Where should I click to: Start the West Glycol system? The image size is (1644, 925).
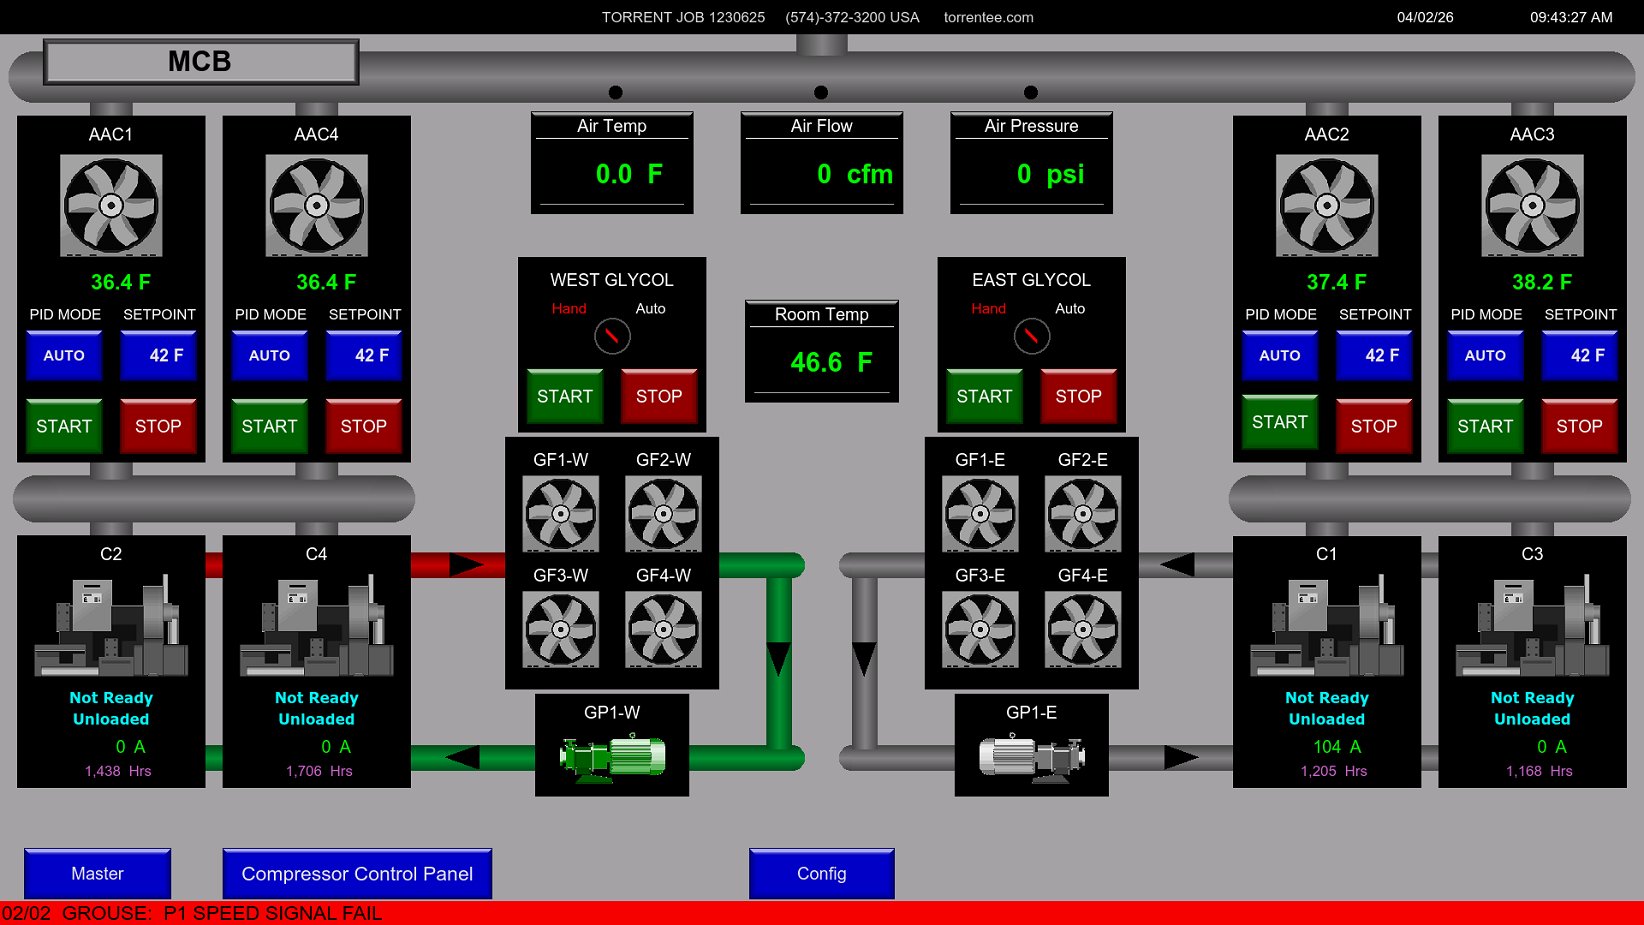point(565,396)
